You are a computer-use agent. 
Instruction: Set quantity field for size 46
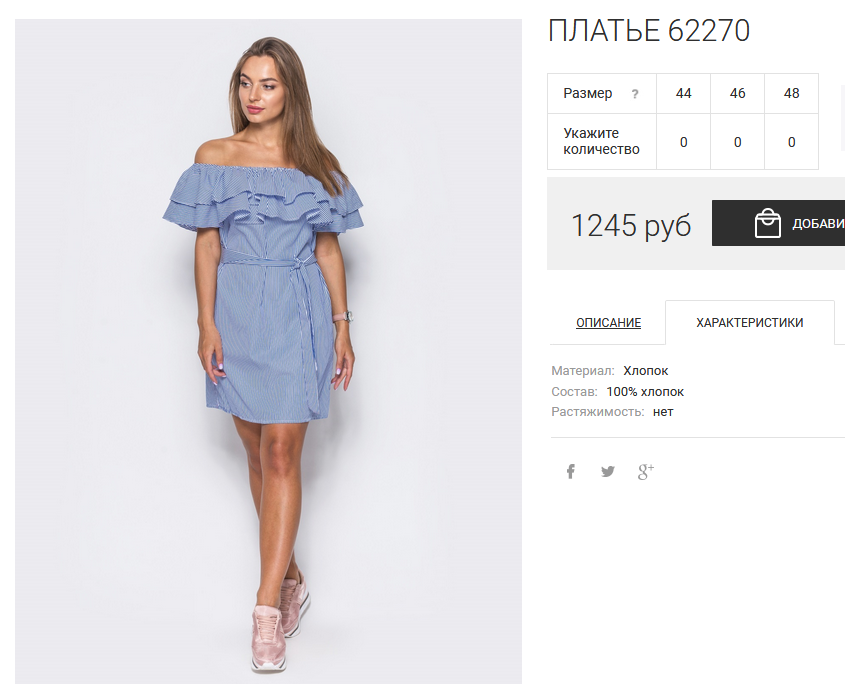737,142
